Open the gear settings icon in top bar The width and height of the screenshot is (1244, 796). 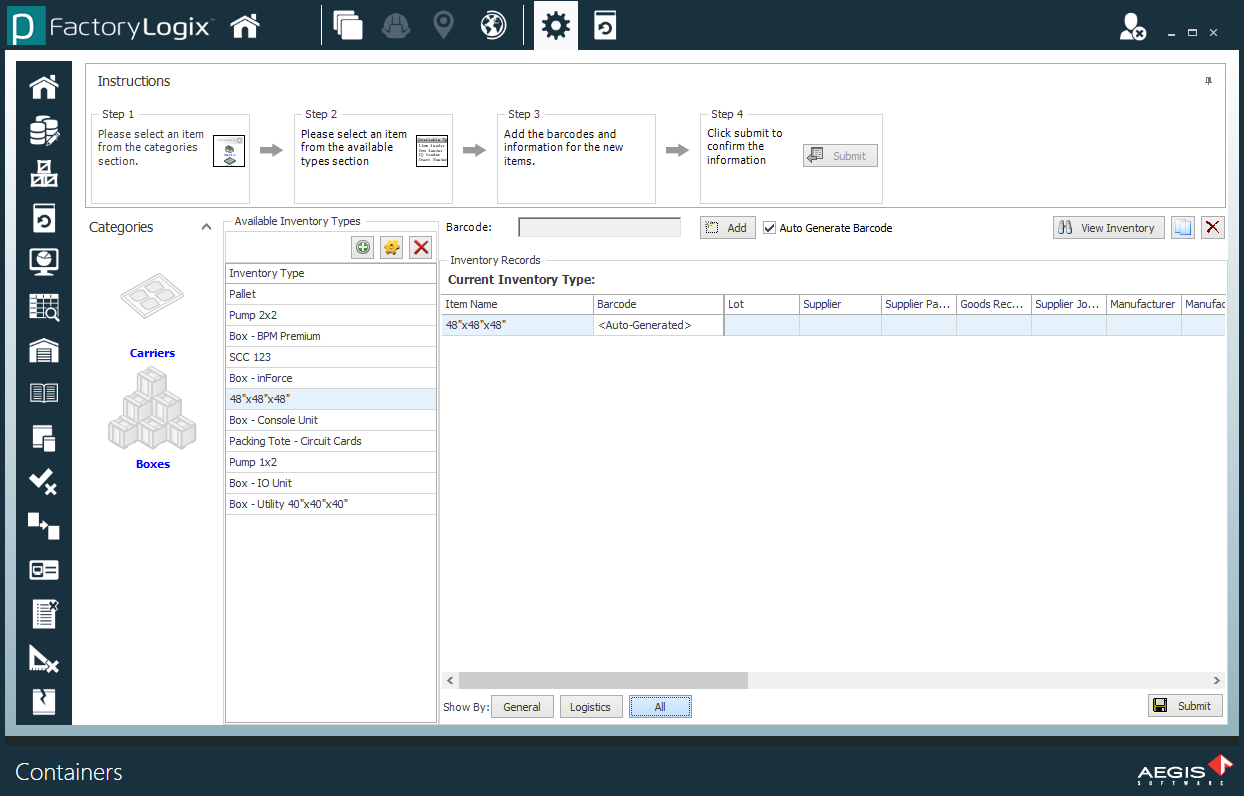(555, 26)
